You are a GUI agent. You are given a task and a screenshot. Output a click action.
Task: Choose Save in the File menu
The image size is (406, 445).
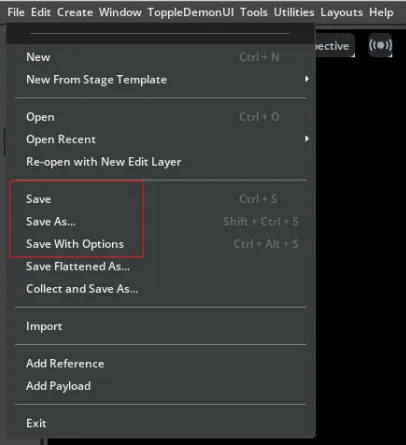click(160, 199)
